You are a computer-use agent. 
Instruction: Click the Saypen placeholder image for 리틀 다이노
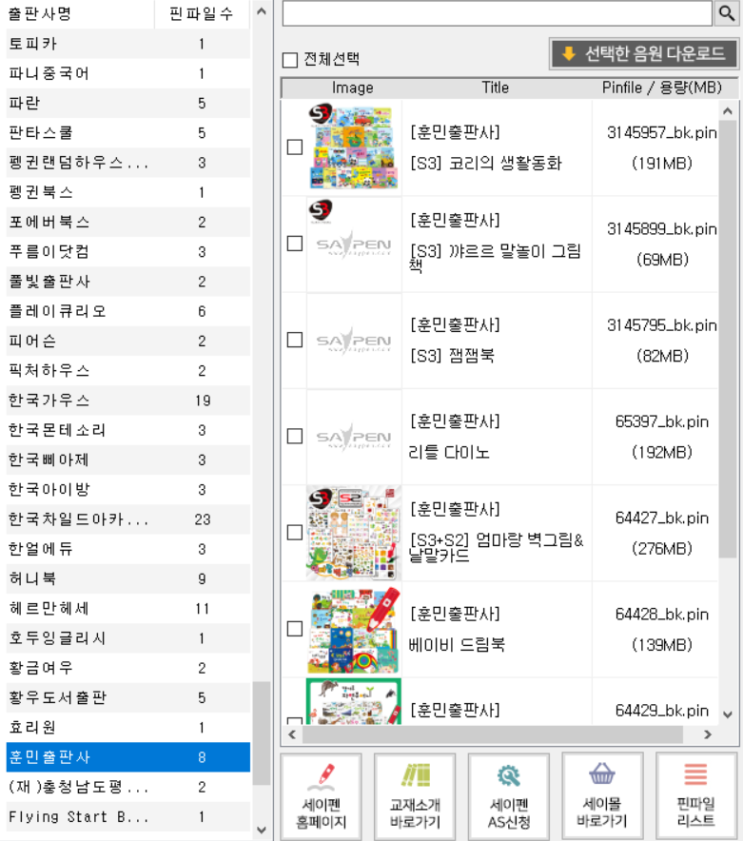point(354,437)
